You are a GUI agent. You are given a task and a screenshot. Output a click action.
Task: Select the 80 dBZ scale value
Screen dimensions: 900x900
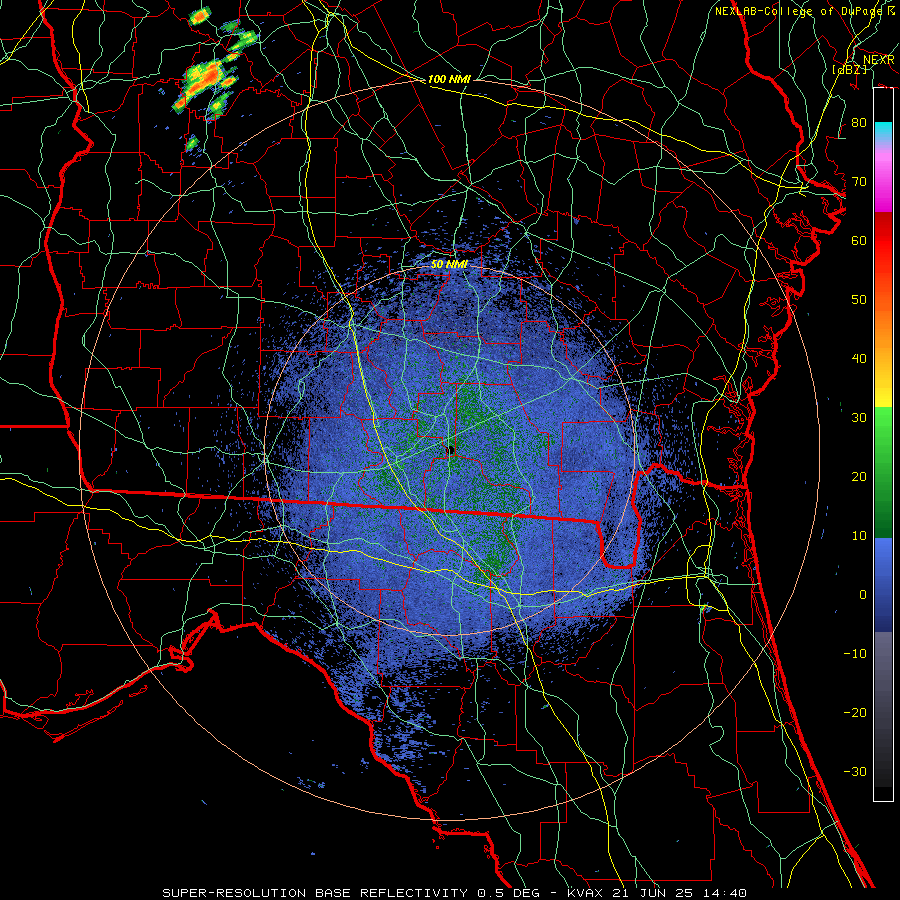pos(859,122)
